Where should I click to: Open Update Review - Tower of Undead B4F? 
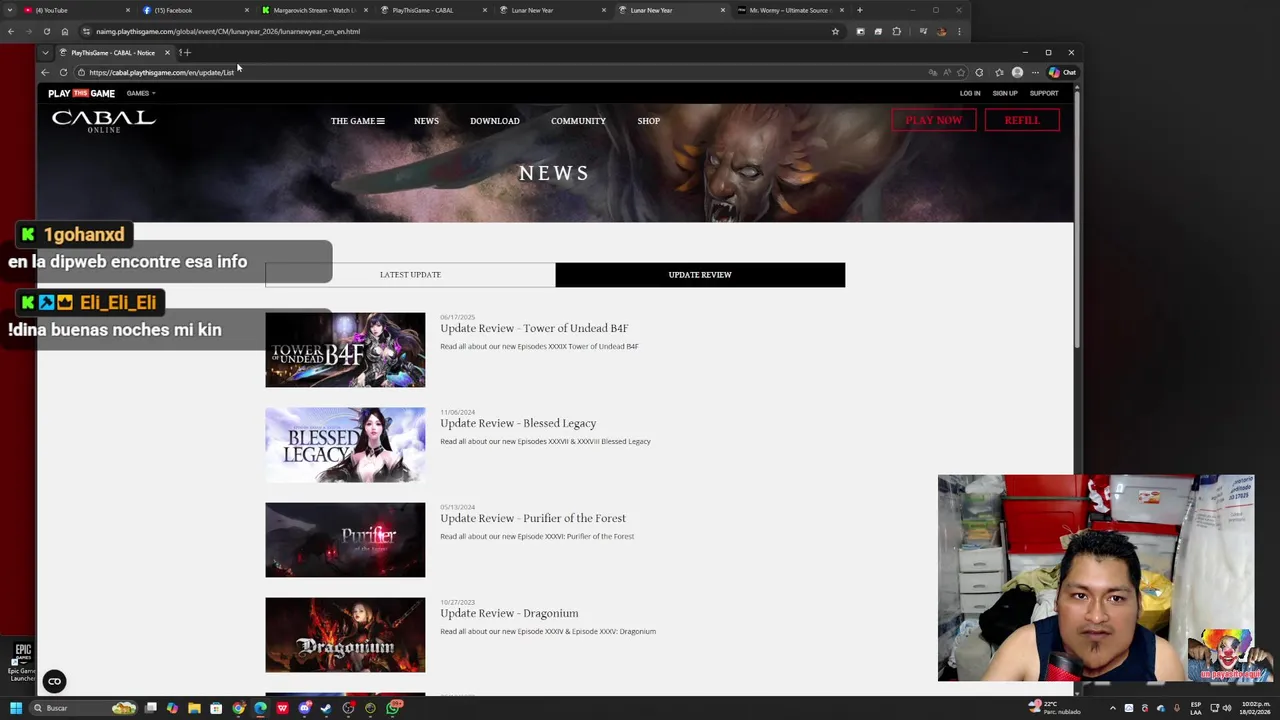(534, 328)
